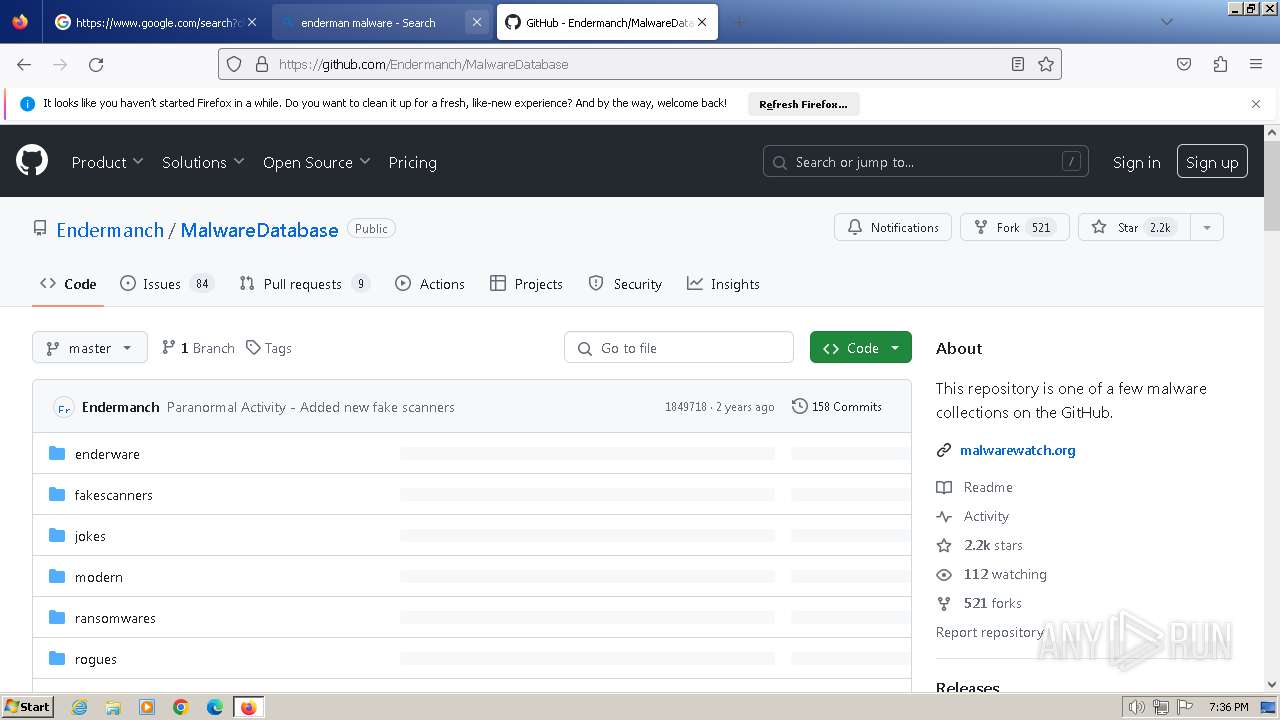The height and width of the screenshot is (720, 1280).
Task: Open the MalwareDatabase repository link
Action: tap(259, 230)
